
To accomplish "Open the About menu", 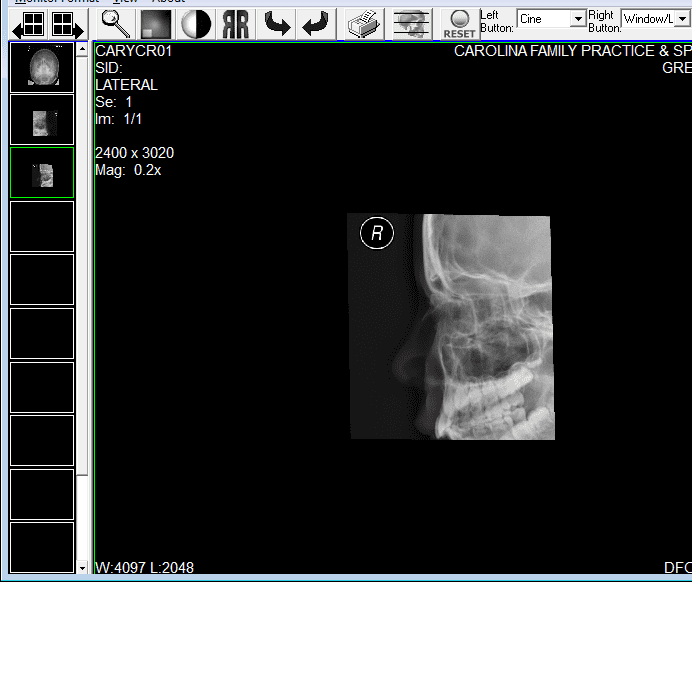I will (x=168, y=1).
